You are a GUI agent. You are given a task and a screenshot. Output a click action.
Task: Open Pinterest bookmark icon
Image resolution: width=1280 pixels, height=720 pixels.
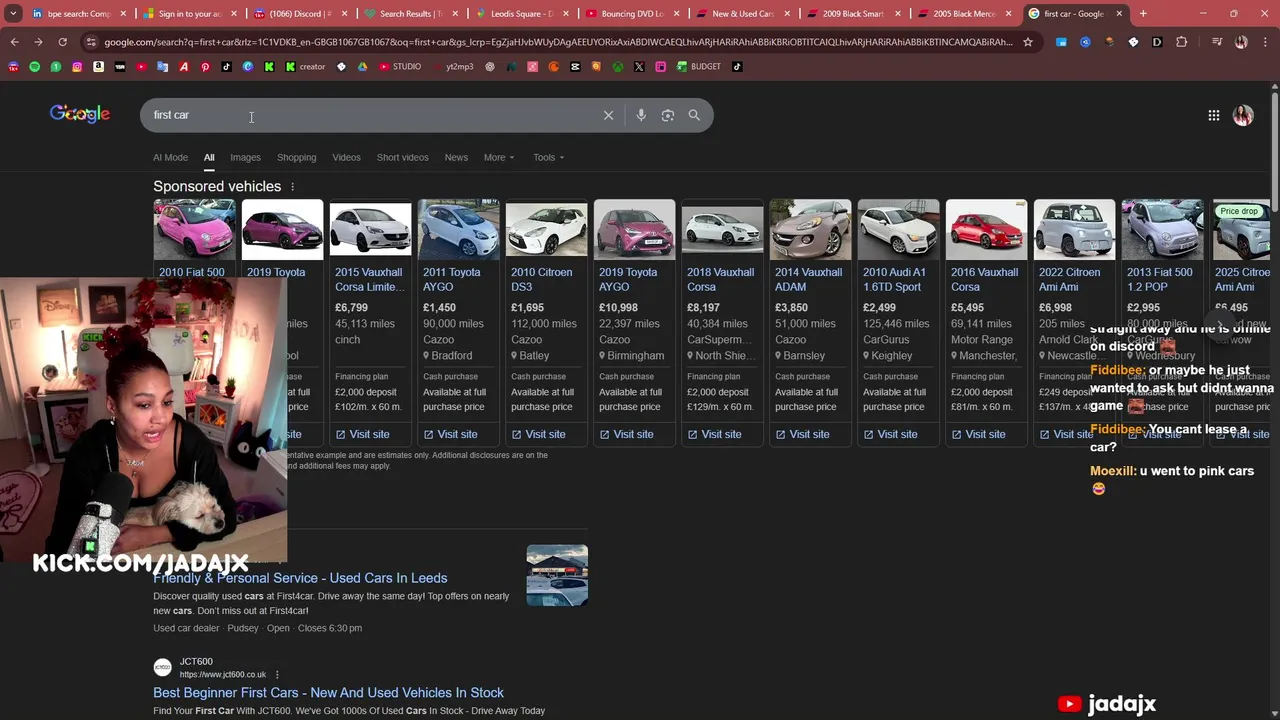coord(205,66)
